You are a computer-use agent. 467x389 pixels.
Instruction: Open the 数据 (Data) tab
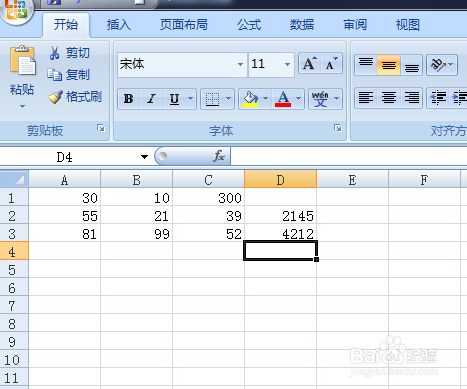coord(302,25)
